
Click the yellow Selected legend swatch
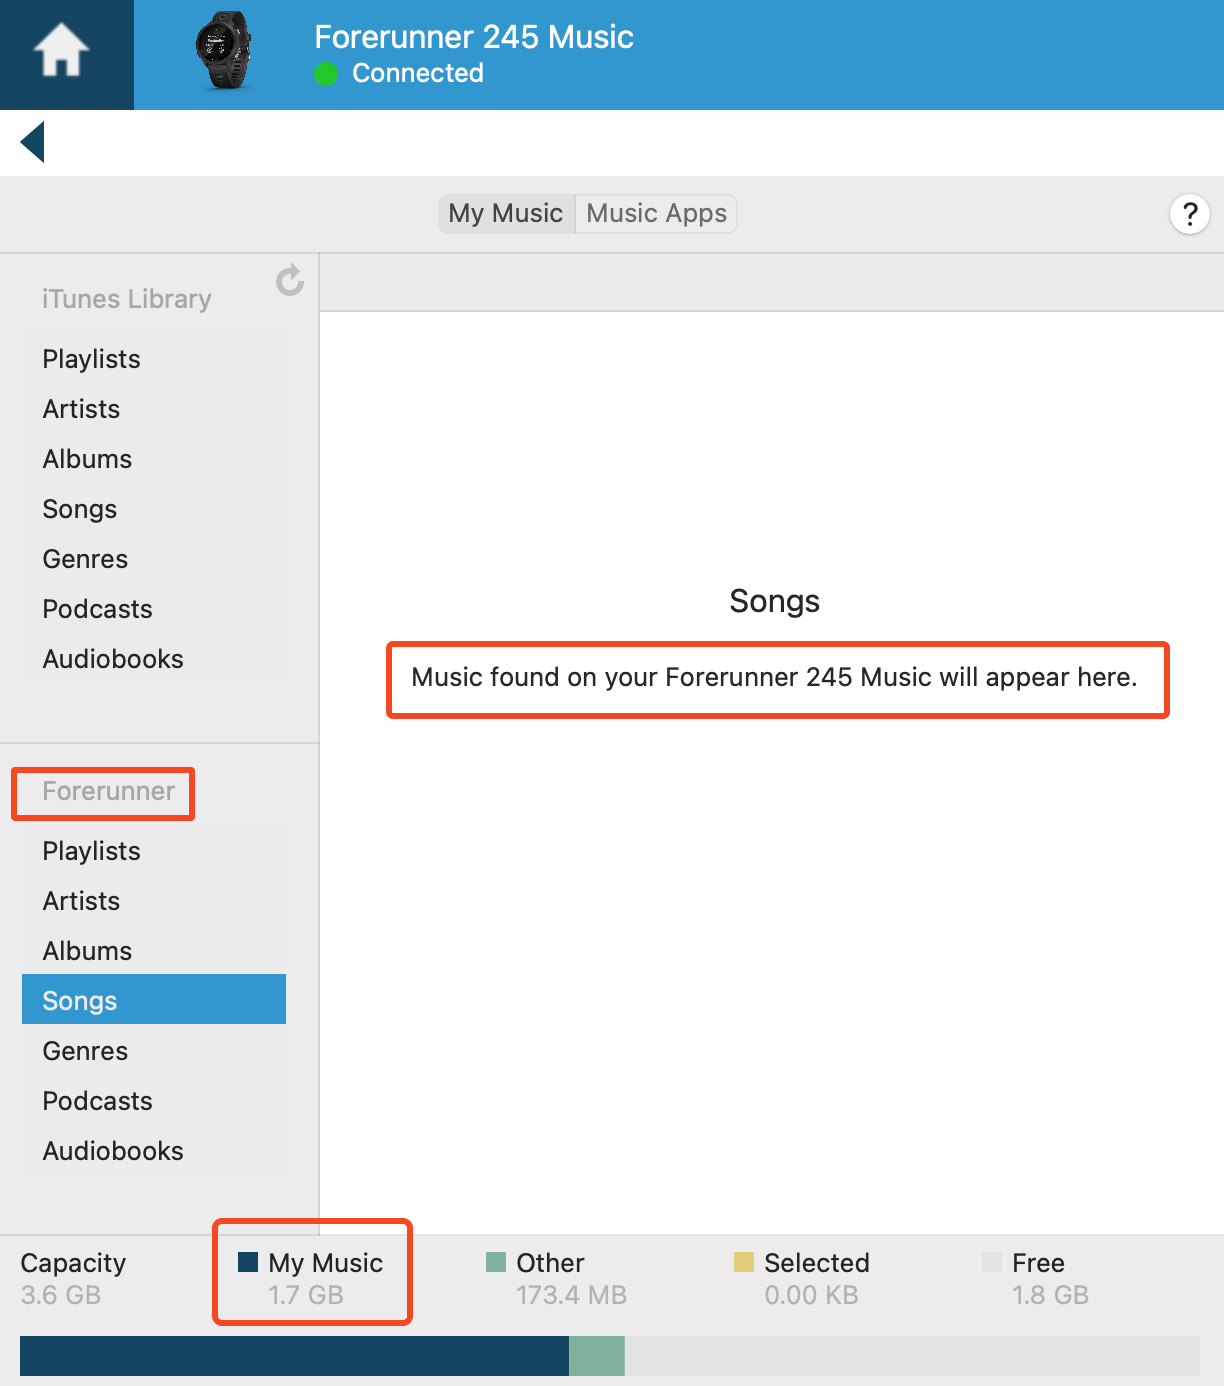(744, 1262)
